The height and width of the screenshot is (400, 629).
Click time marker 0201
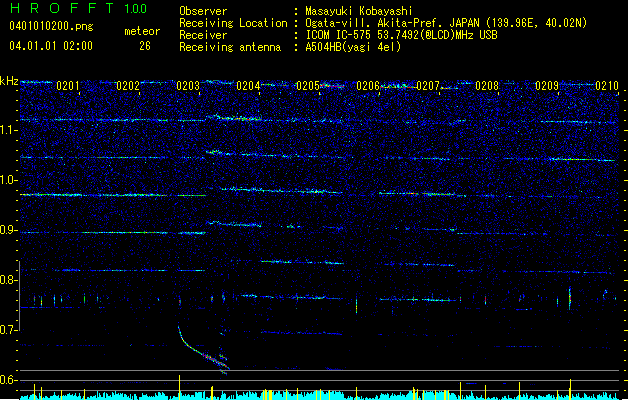point(68,86)
